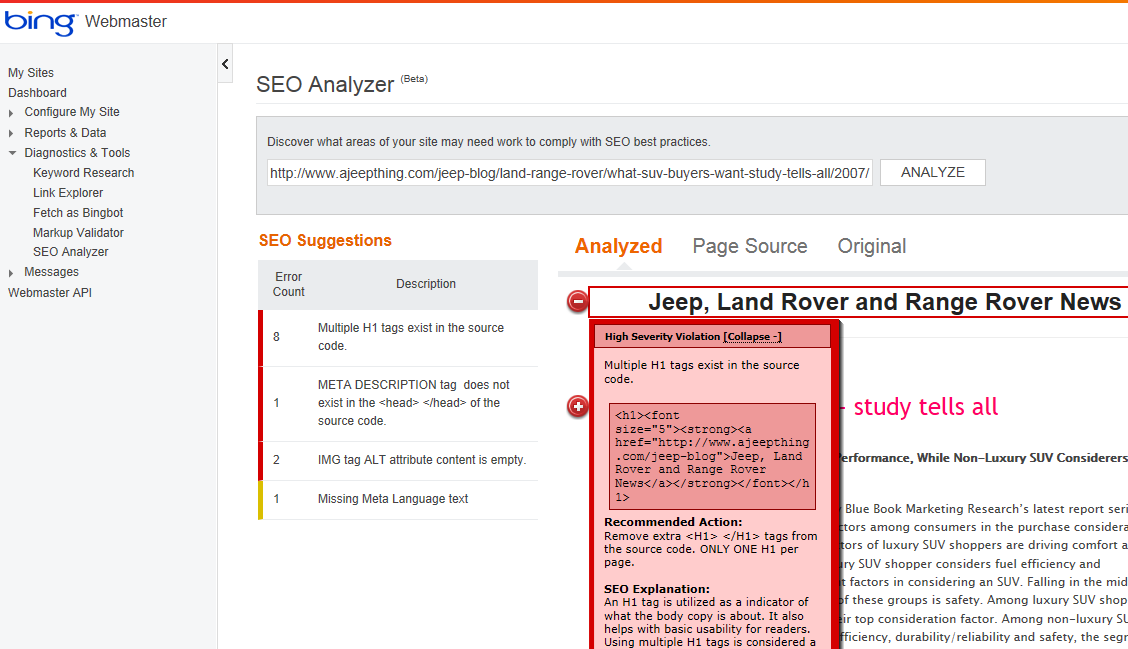Open Webmaster API link
Viewport: 1128px width, 649px height.
(50, 293)
